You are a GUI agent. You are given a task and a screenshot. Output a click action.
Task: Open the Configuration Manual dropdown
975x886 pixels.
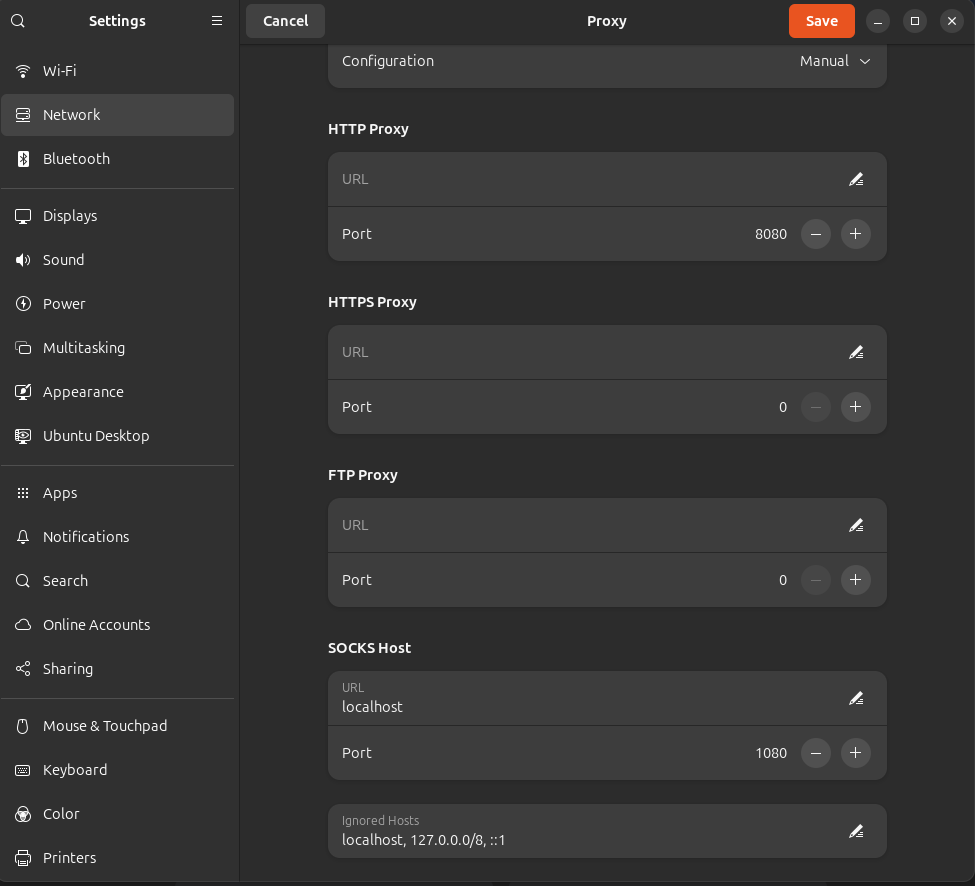[x=835, y=61]
